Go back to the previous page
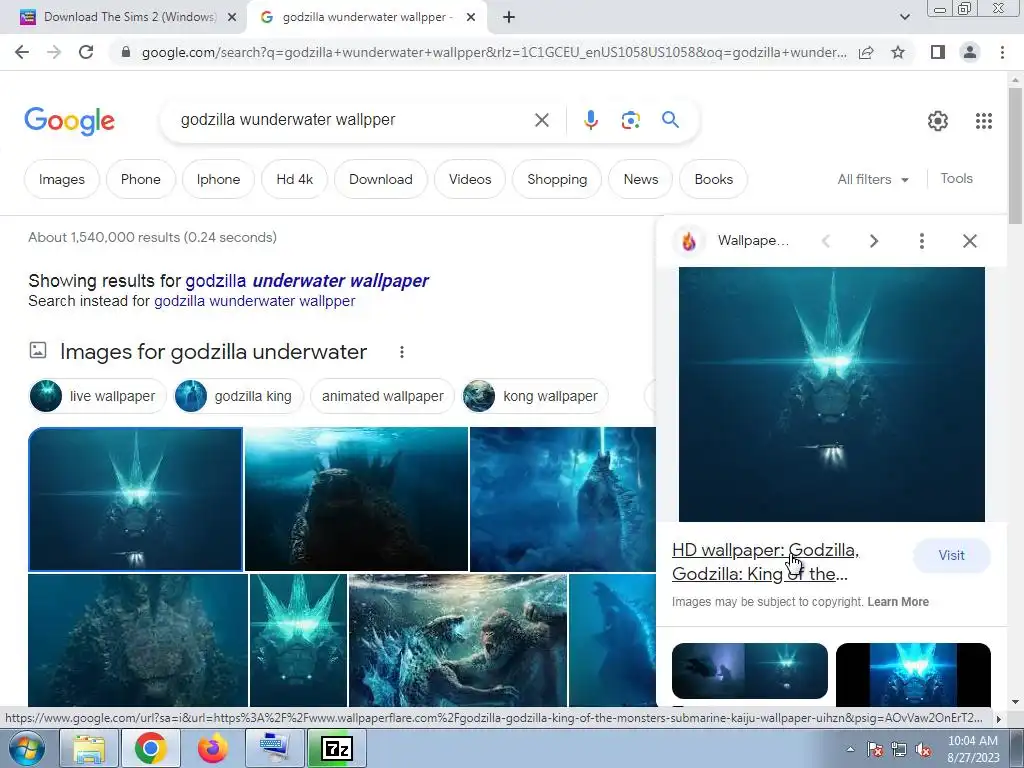 [x=22, y=52]
